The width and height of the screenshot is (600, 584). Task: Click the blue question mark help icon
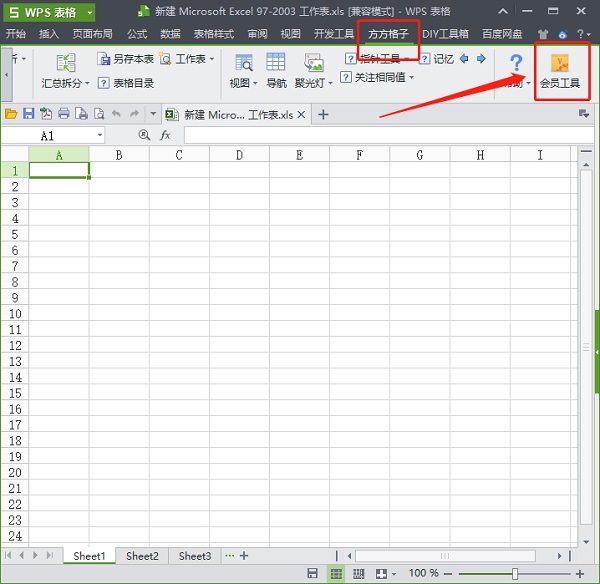pyautogui.click(x=516, y=63)
